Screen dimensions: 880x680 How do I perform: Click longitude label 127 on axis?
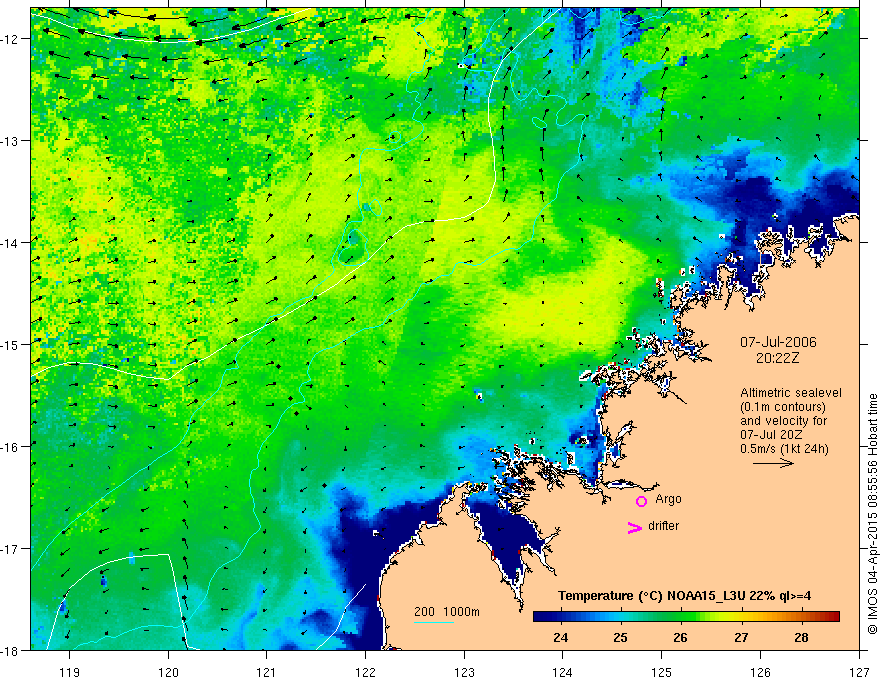tap(859, 672)
